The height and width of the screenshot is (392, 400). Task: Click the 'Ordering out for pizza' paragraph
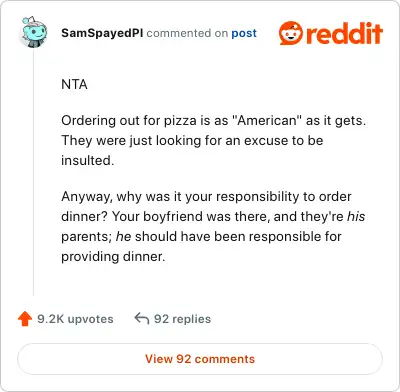(x=213, y=140)
